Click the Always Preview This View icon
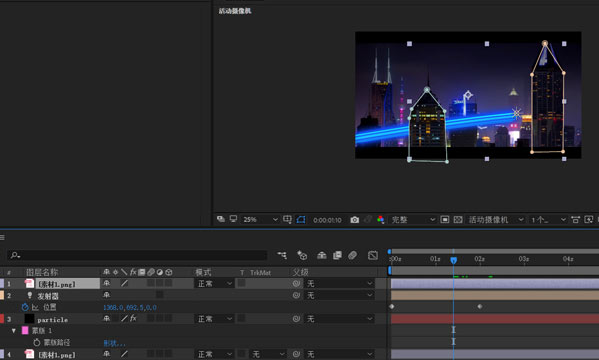The width and height of the screenshot is (599, 360). (221, 219)
